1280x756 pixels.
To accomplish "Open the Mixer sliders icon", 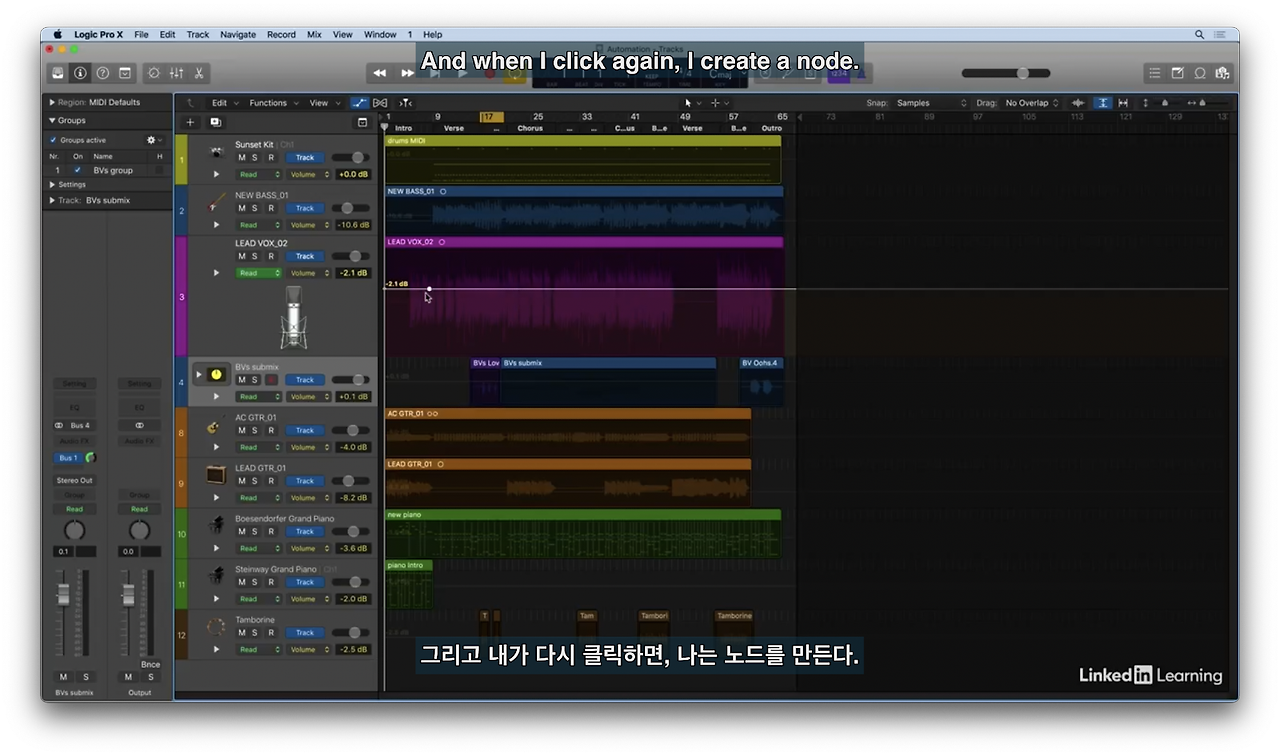I will click(x=176, y=73).
